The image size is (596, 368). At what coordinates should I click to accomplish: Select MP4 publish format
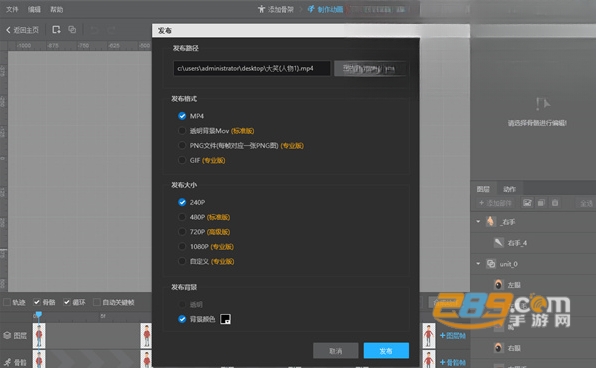point(182,116)
